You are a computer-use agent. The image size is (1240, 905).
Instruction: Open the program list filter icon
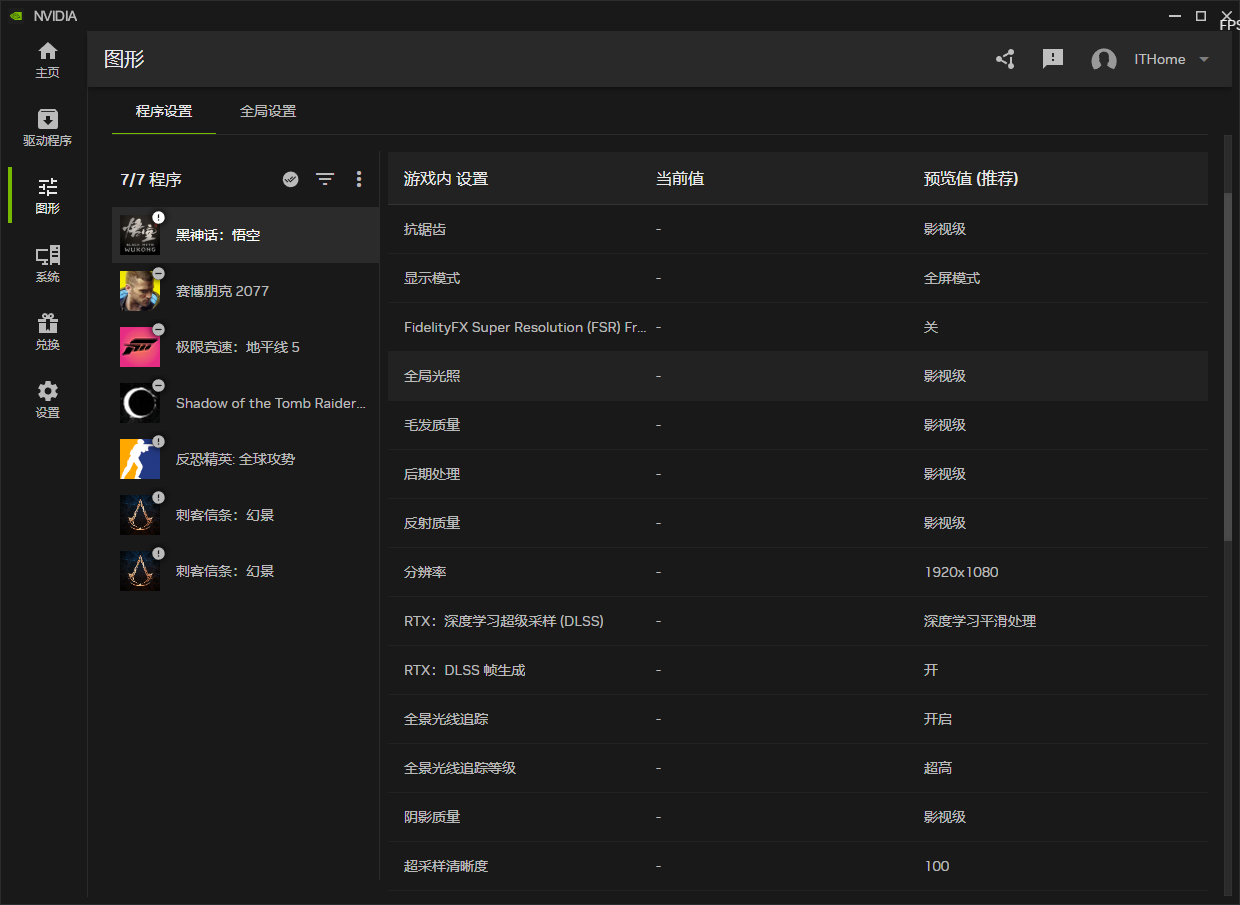coord(325,179)
